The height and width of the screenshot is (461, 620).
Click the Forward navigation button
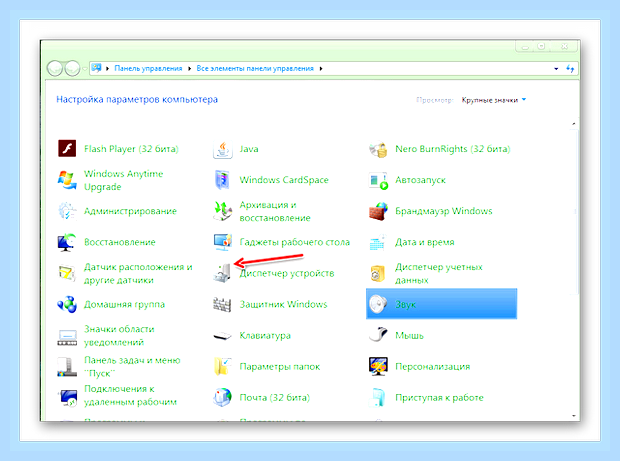click(72, 69)
